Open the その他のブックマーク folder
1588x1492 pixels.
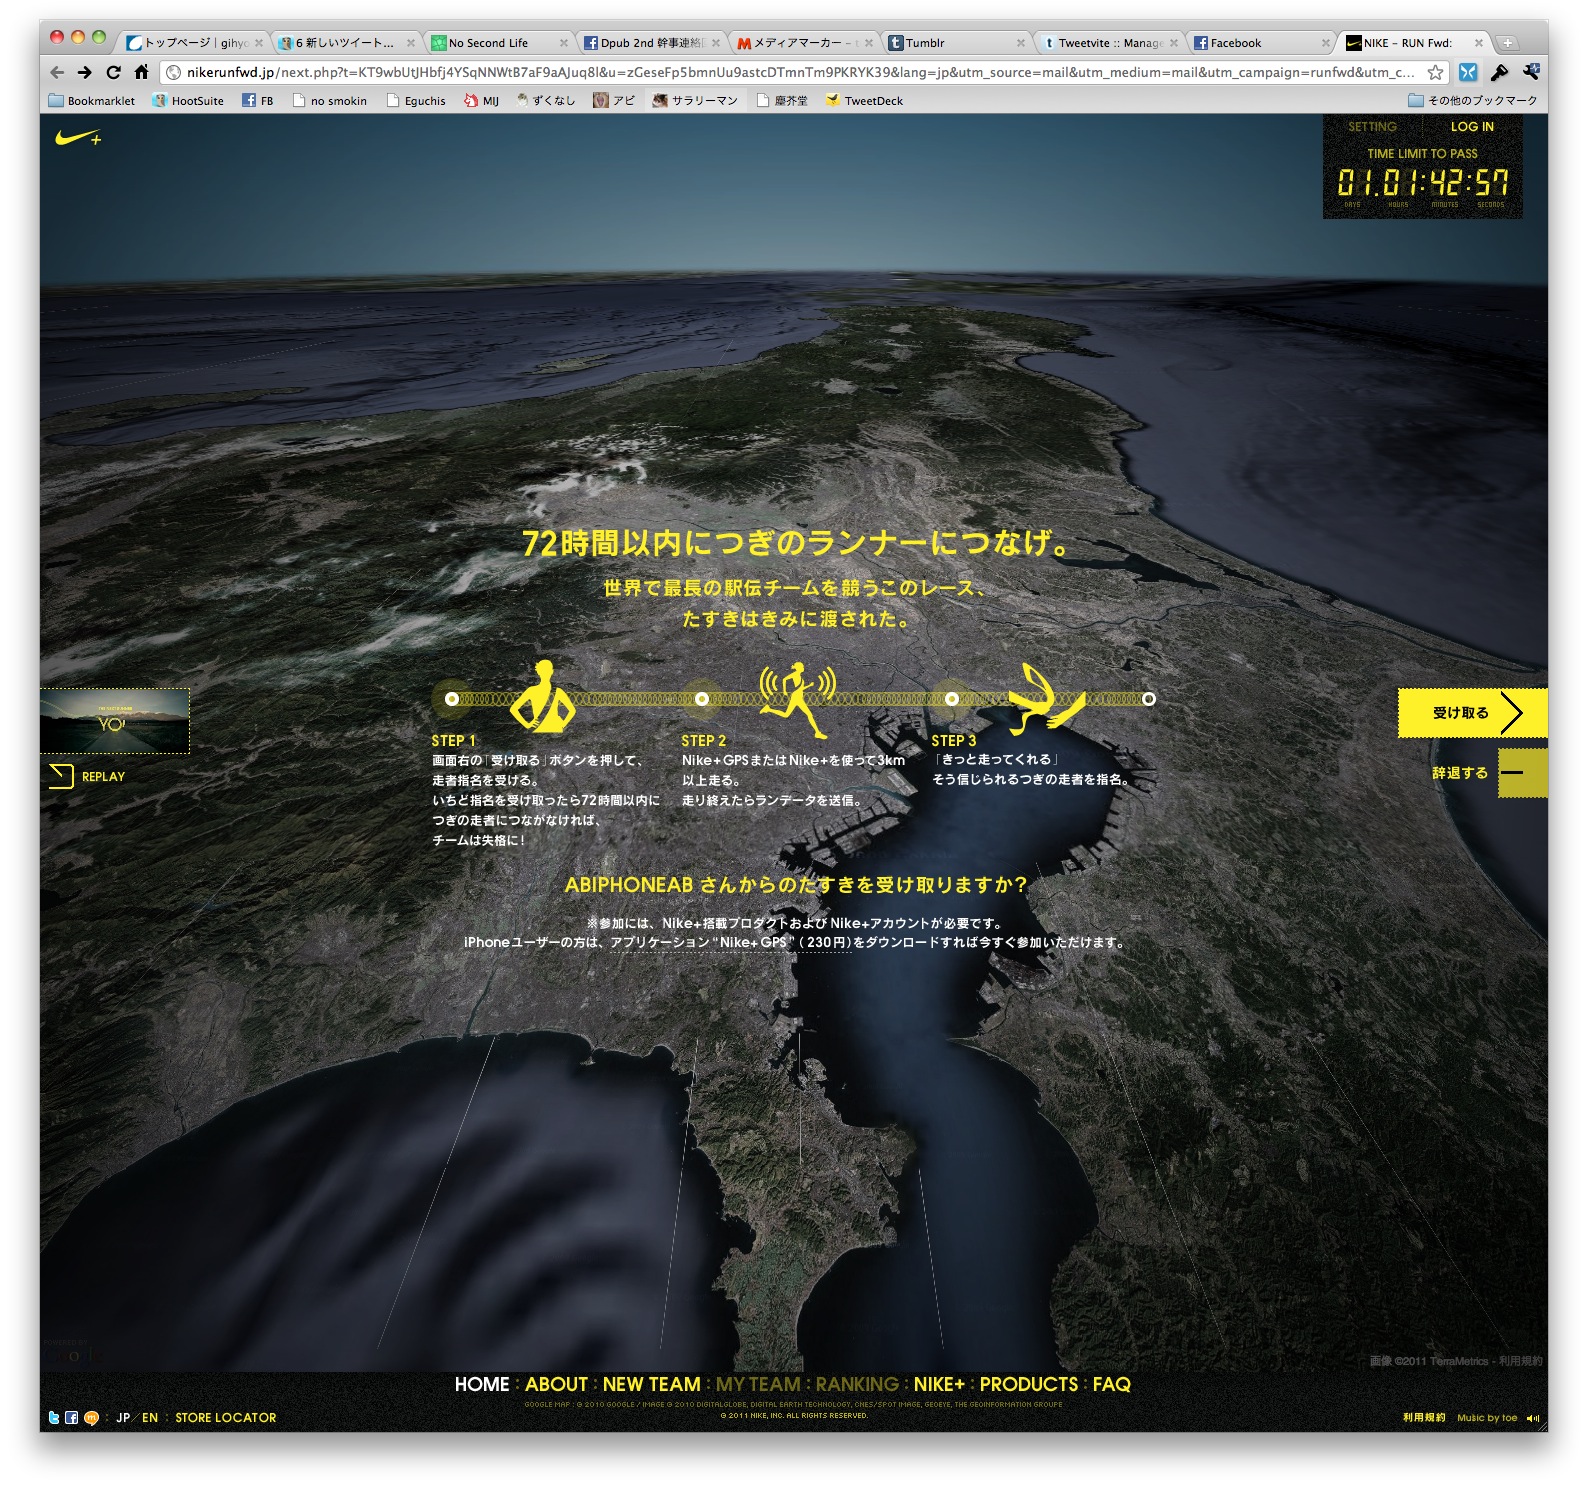point(1472,100)
